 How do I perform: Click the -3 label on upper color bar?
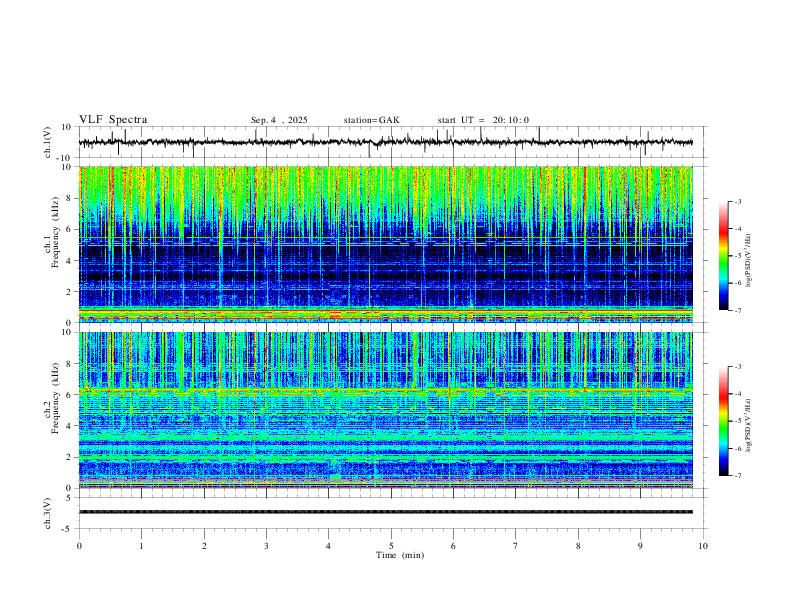point(737,201)
